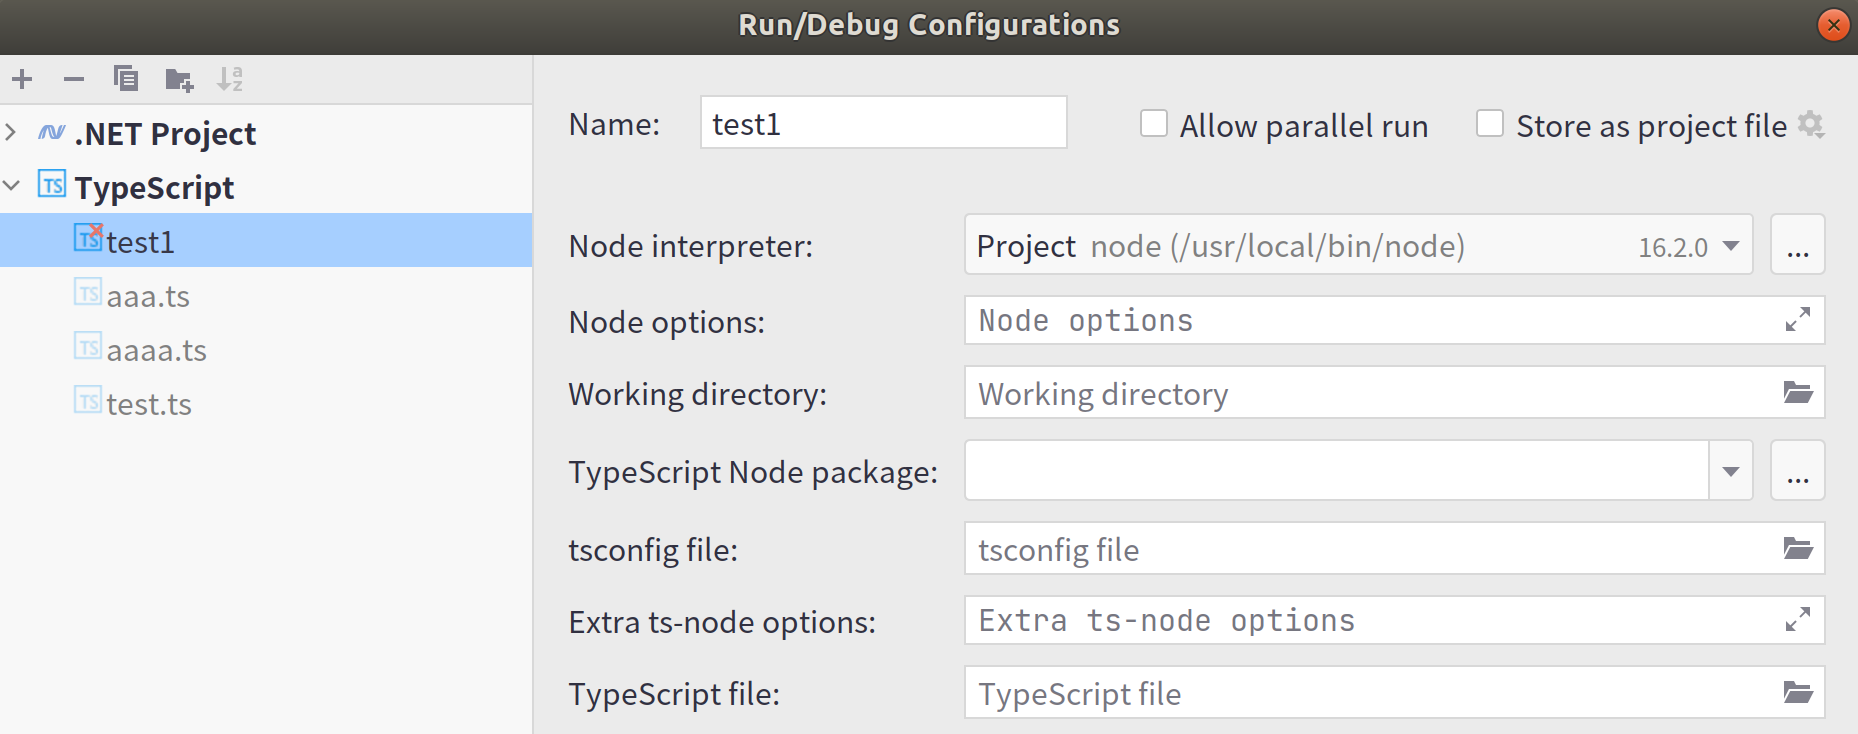Open the TypeScript Node package dropdown
1858x734 pixels.
(1731, 471)
